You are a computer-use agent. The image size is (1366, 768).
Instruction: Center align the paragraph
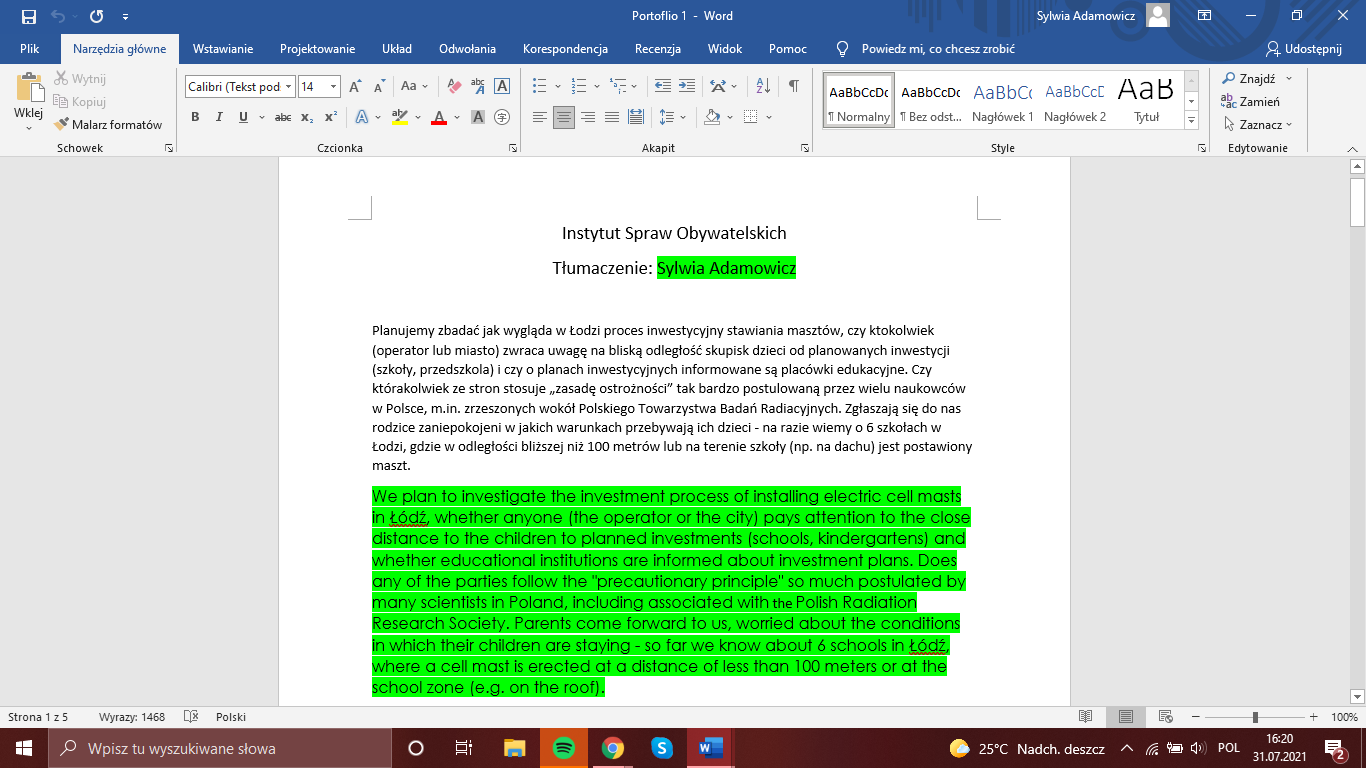(x=564, y=117)
